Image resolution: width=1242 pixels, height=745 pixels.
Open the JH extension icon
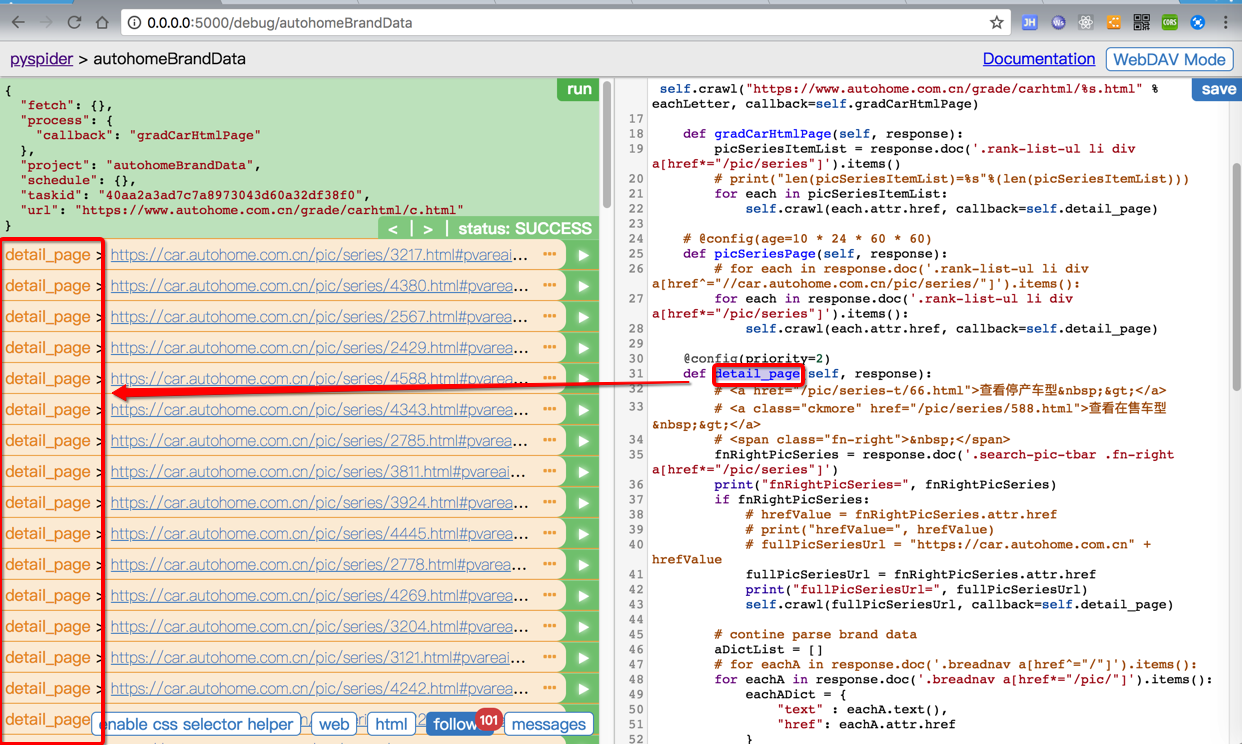1029,22
